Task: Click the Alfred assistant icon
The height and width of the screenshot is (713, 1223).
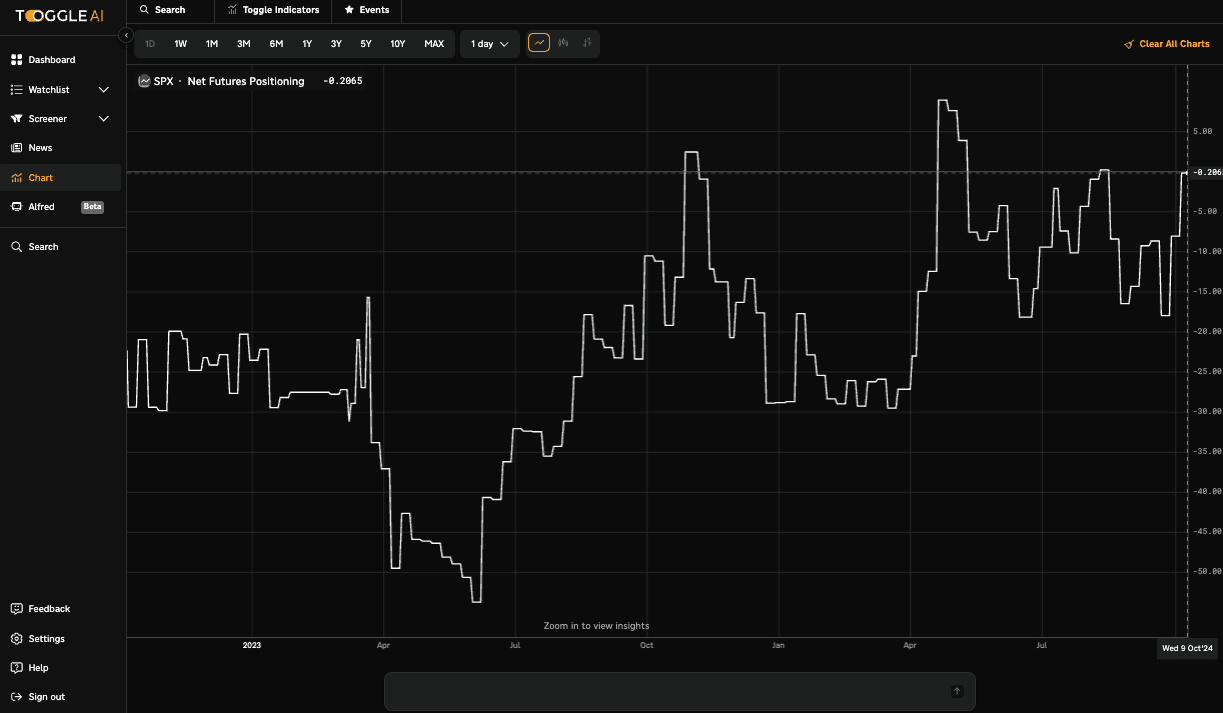Action: tap(16, 207)
